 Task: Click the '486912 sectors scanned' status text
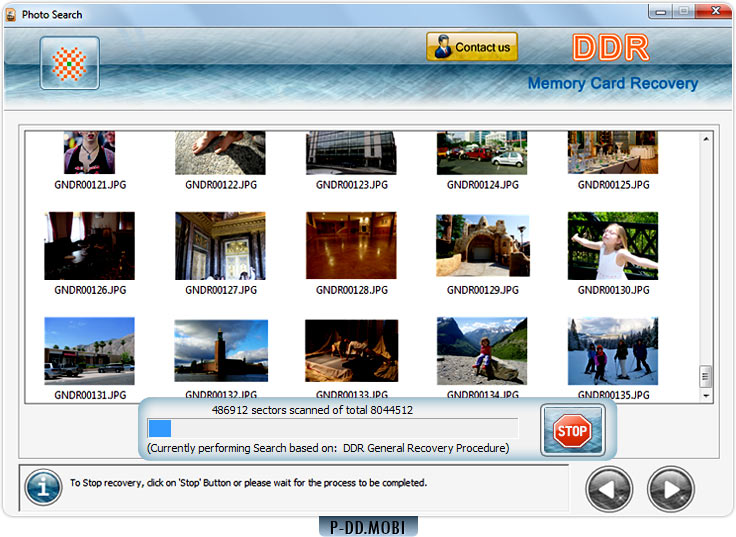[x=312, y=410]
